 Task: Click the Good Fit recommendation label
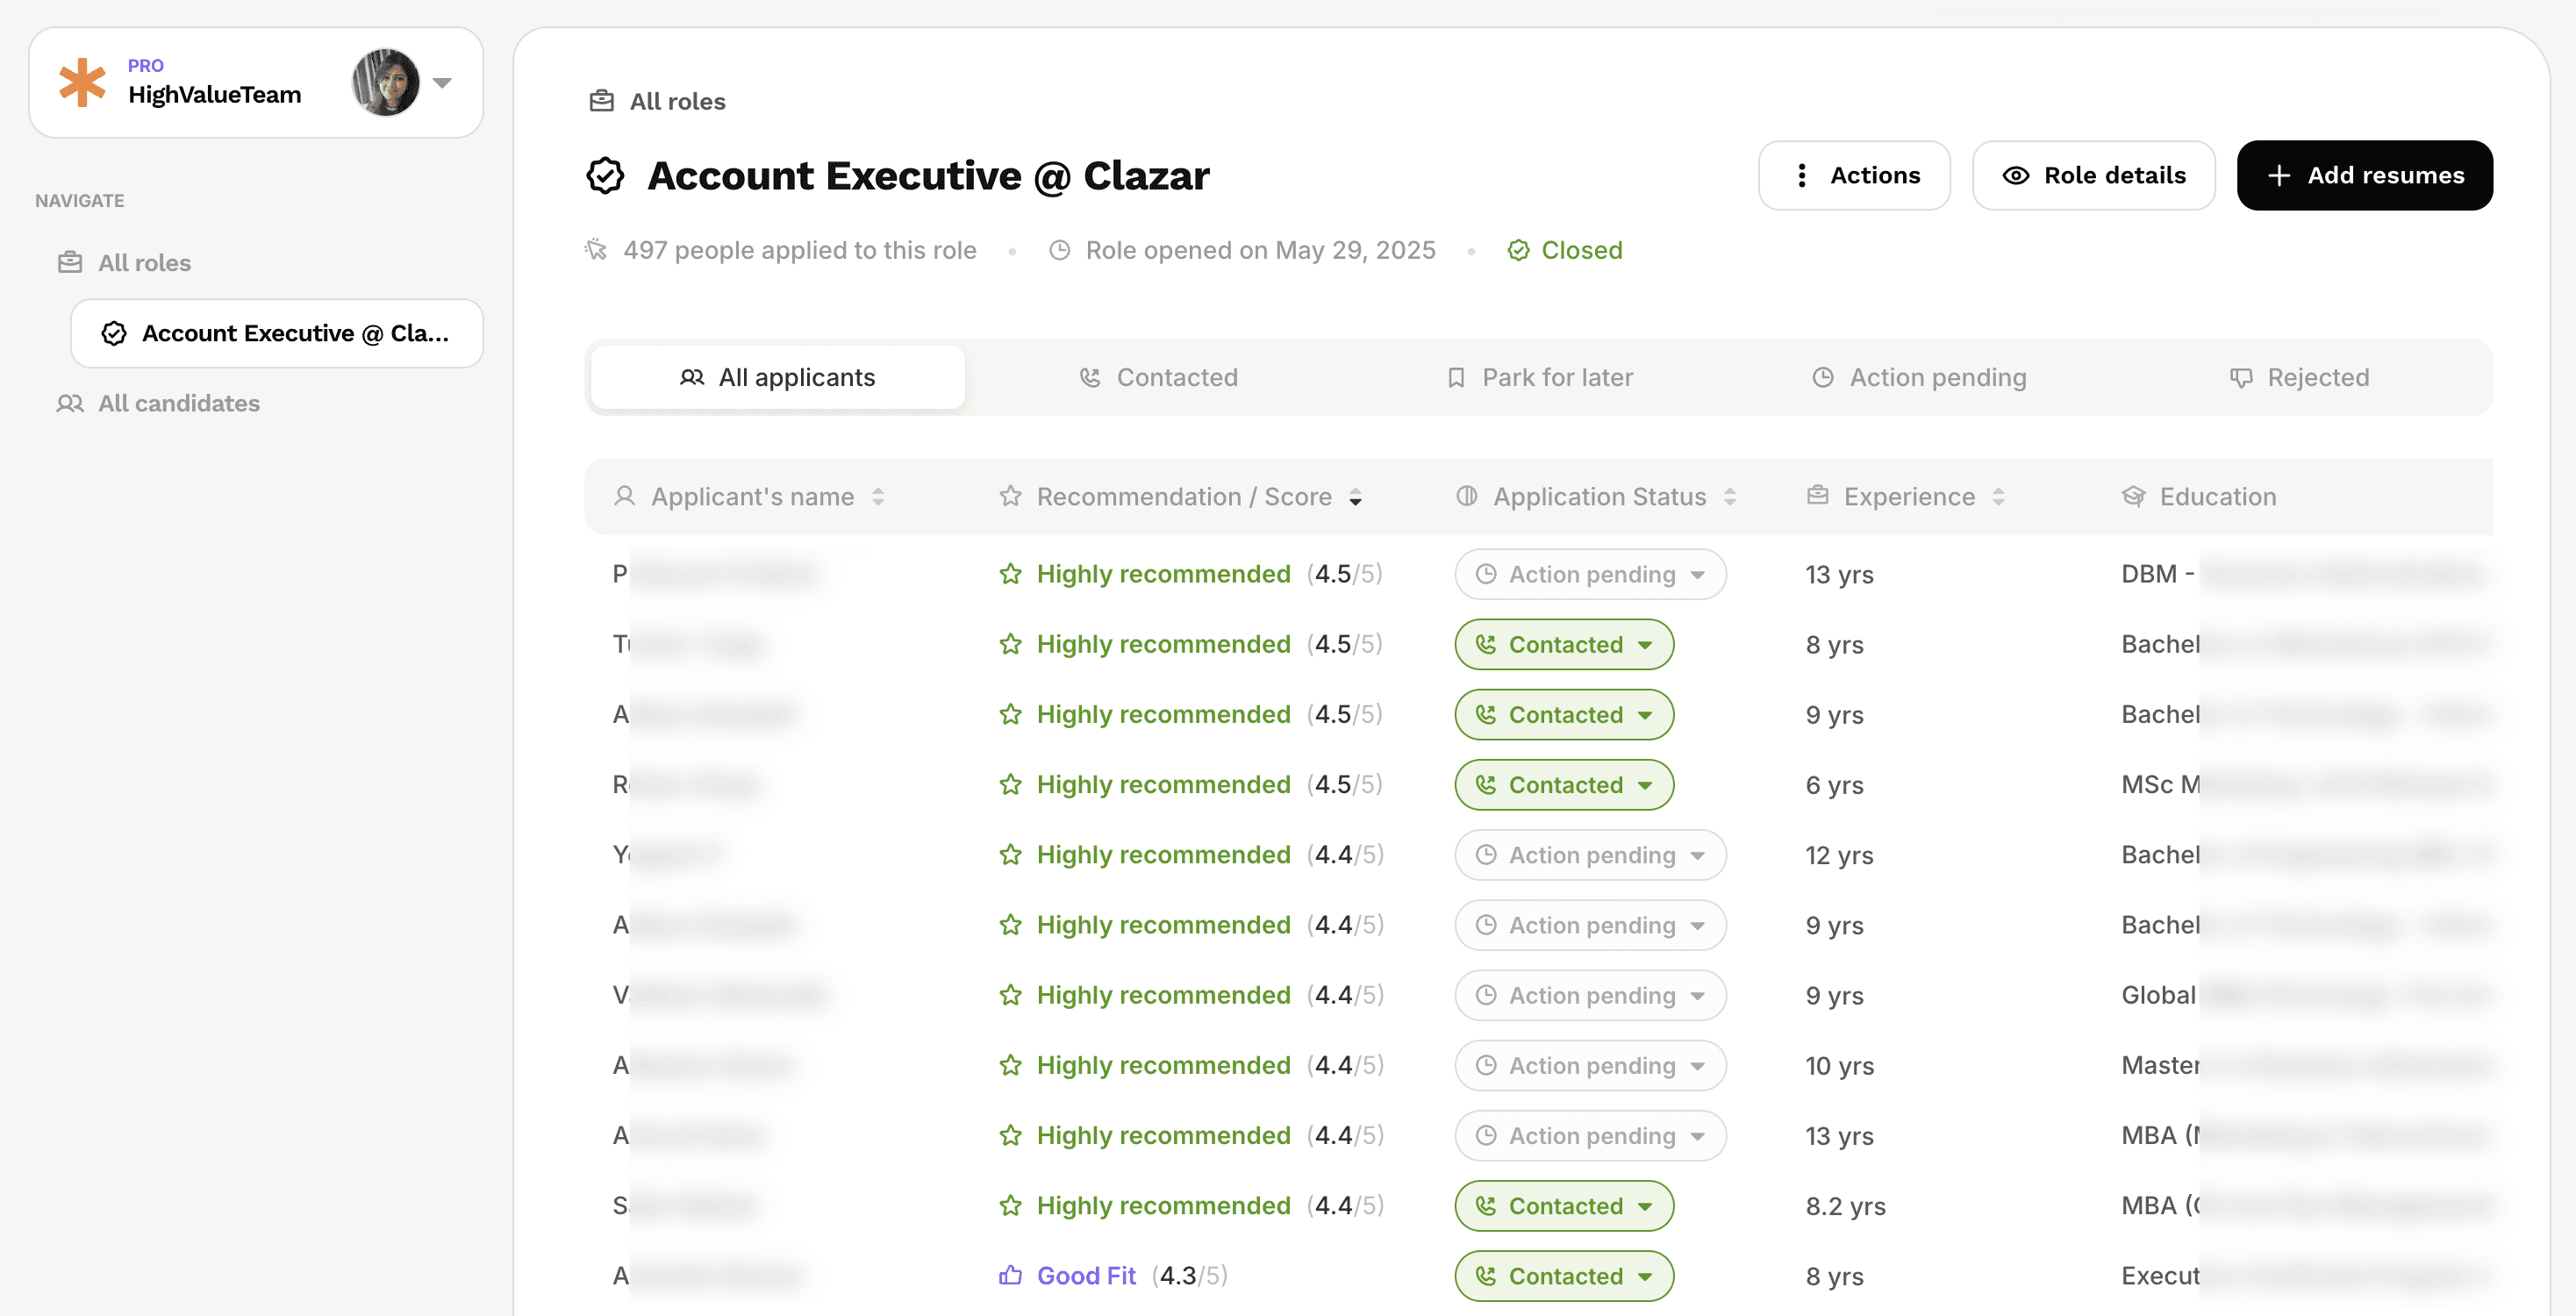pos(1086,1276)
